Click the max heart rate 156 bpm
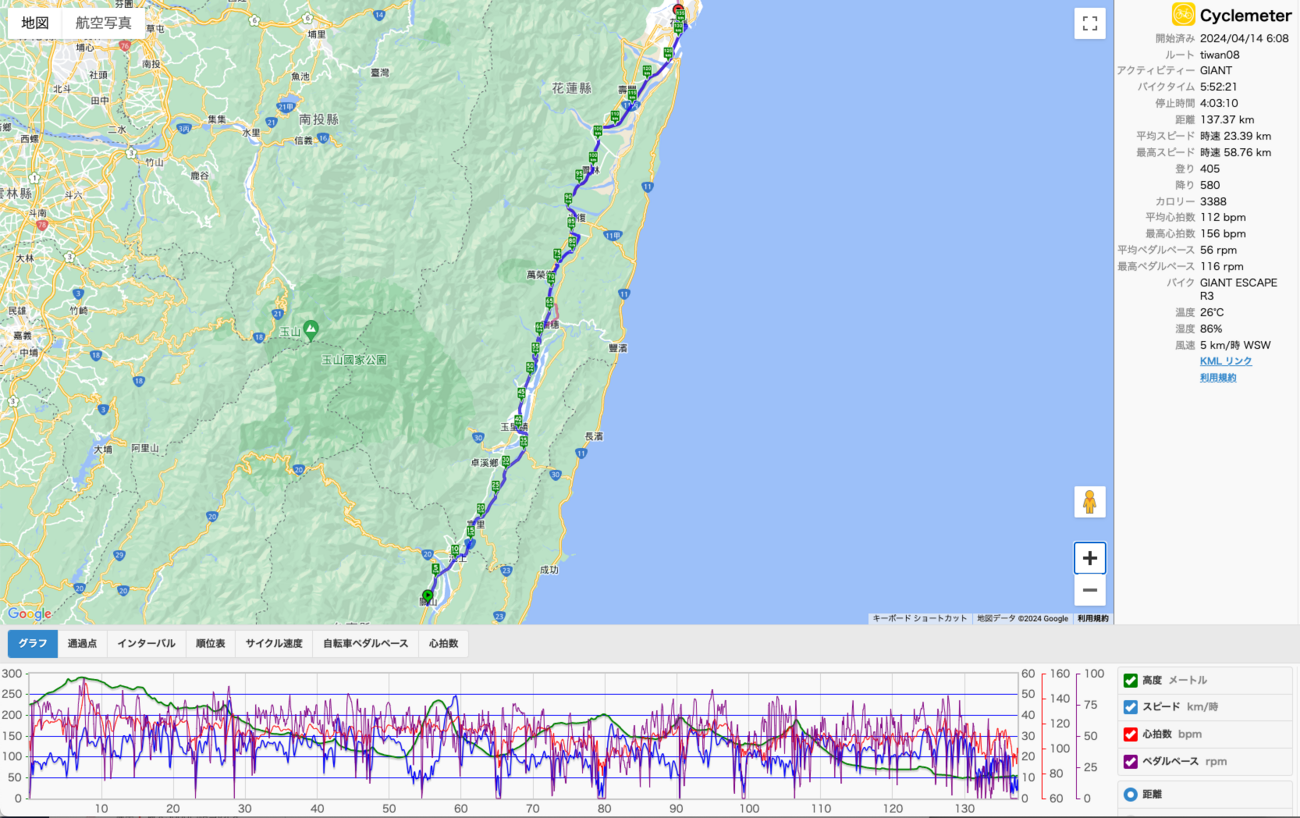This screenshot has width=1300, height=818. pyautogui.click(x=1223, y=233)
